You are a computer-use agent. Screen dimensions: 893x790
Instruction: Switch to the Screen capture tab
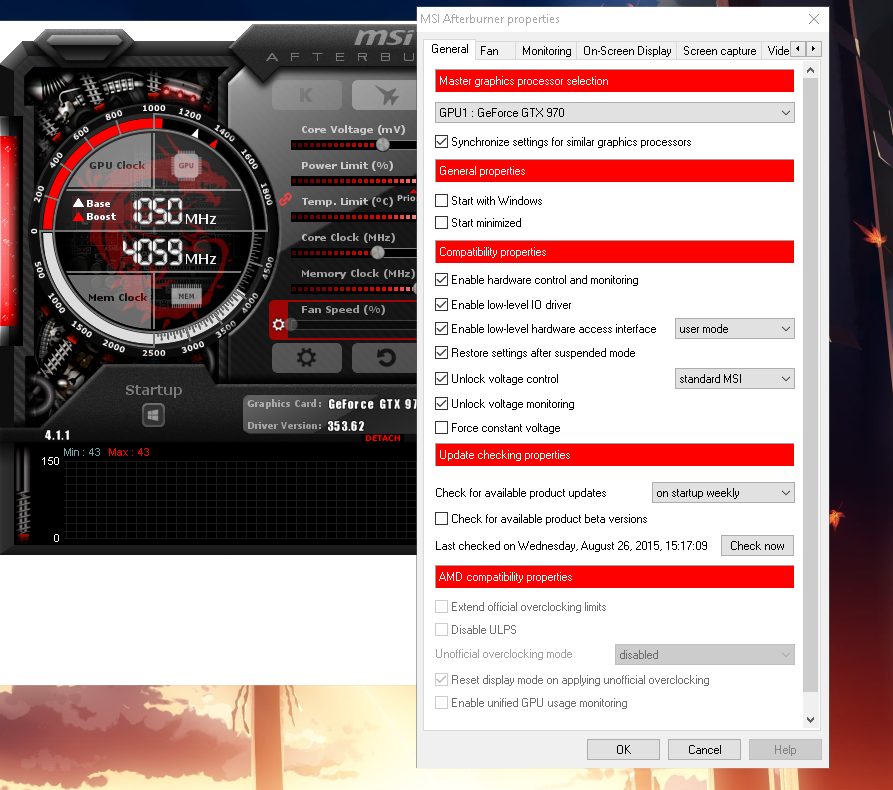[x=719, y=51]
